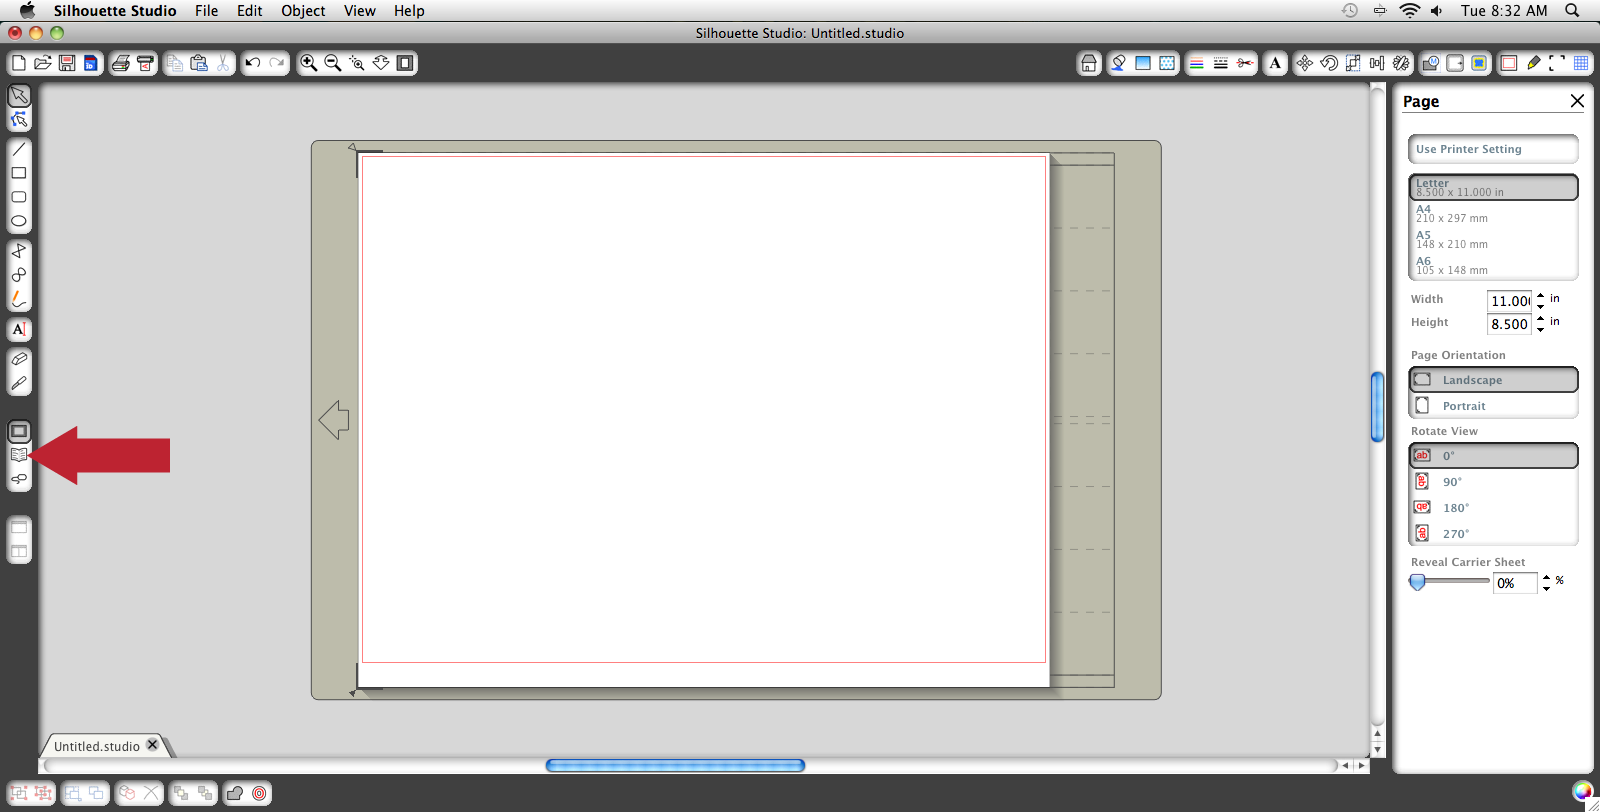The image size is (1600, 812).
Task: Click the Reveal Carrier Sheet slider handle
Action: (x=1417, y=582)
